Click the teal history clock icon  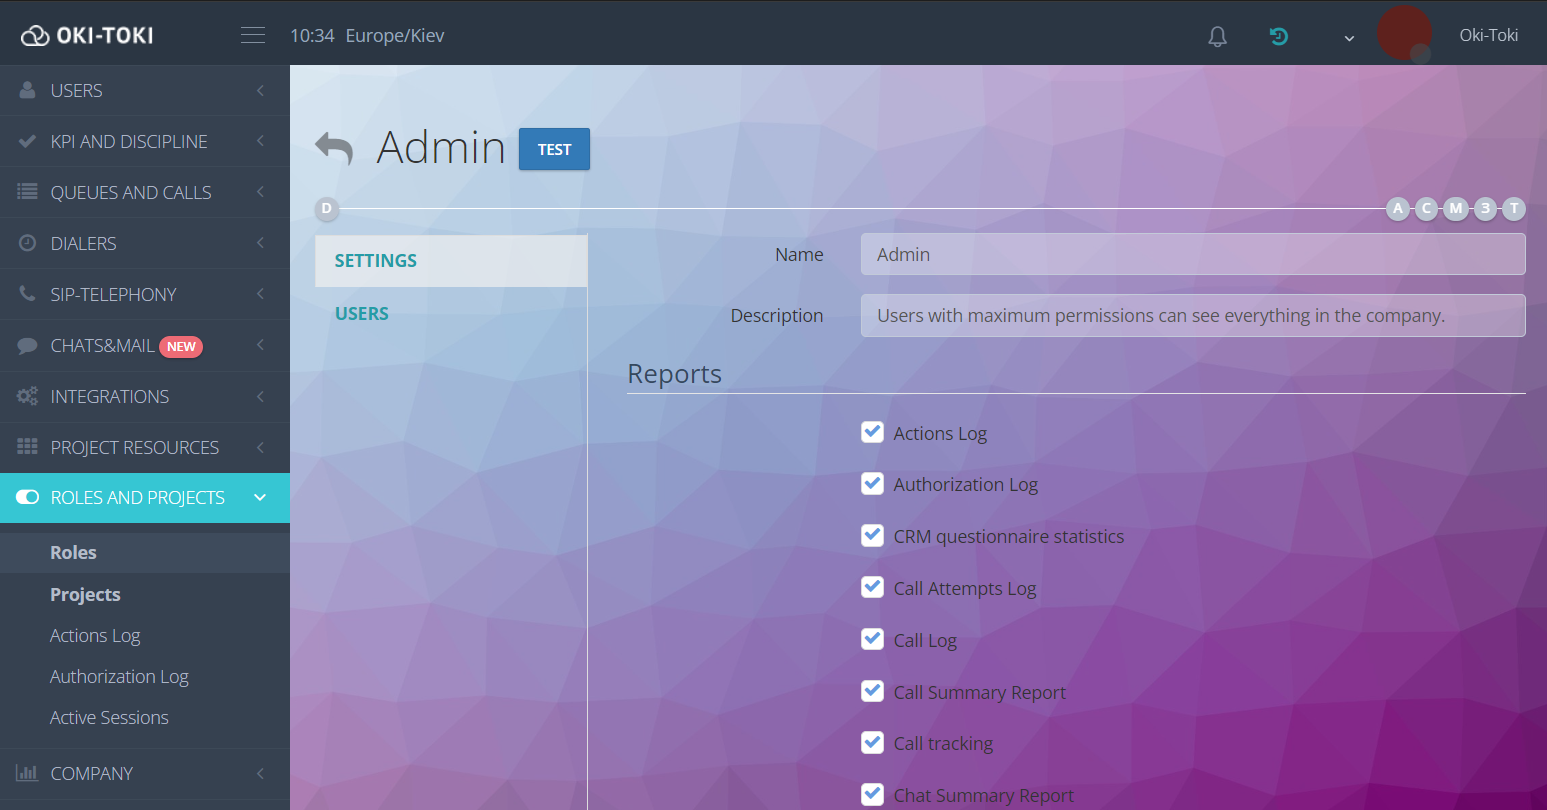tap(1278, 37)
